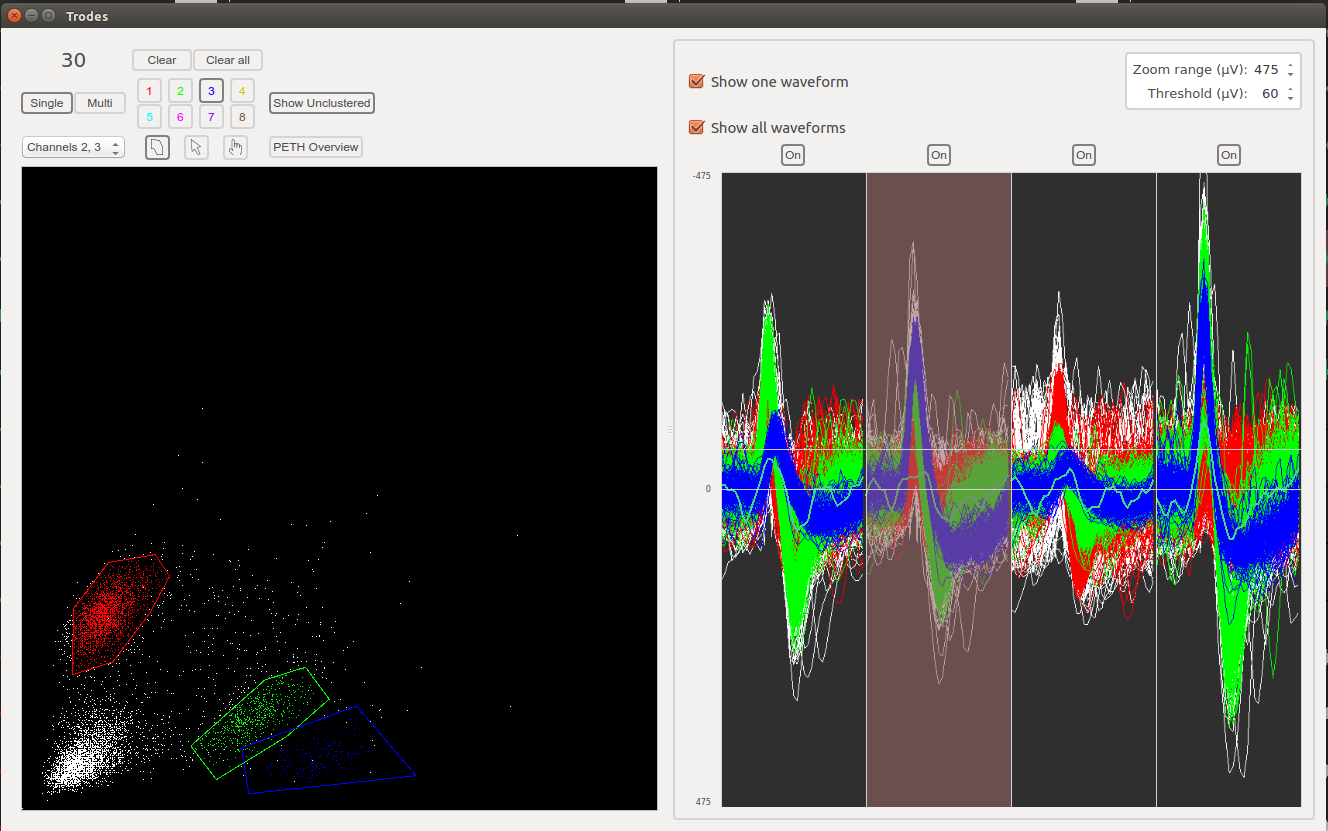Image resolution: width=1328 pixels, height=831 pixels.
Task: Toggle the On button of leftmost waveform channel
Action: click(793, 155)
